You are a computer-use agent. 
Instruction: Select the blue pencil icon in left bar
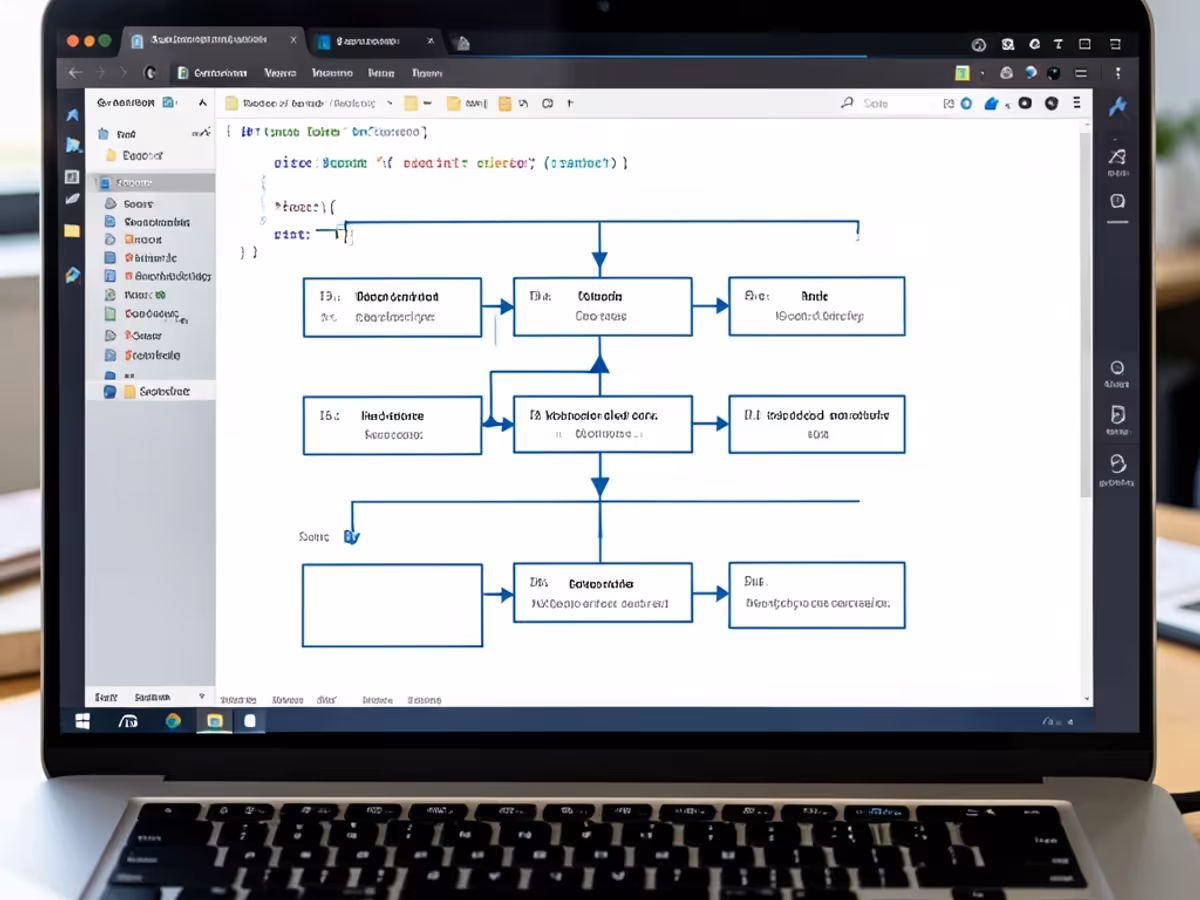(72, 275)
